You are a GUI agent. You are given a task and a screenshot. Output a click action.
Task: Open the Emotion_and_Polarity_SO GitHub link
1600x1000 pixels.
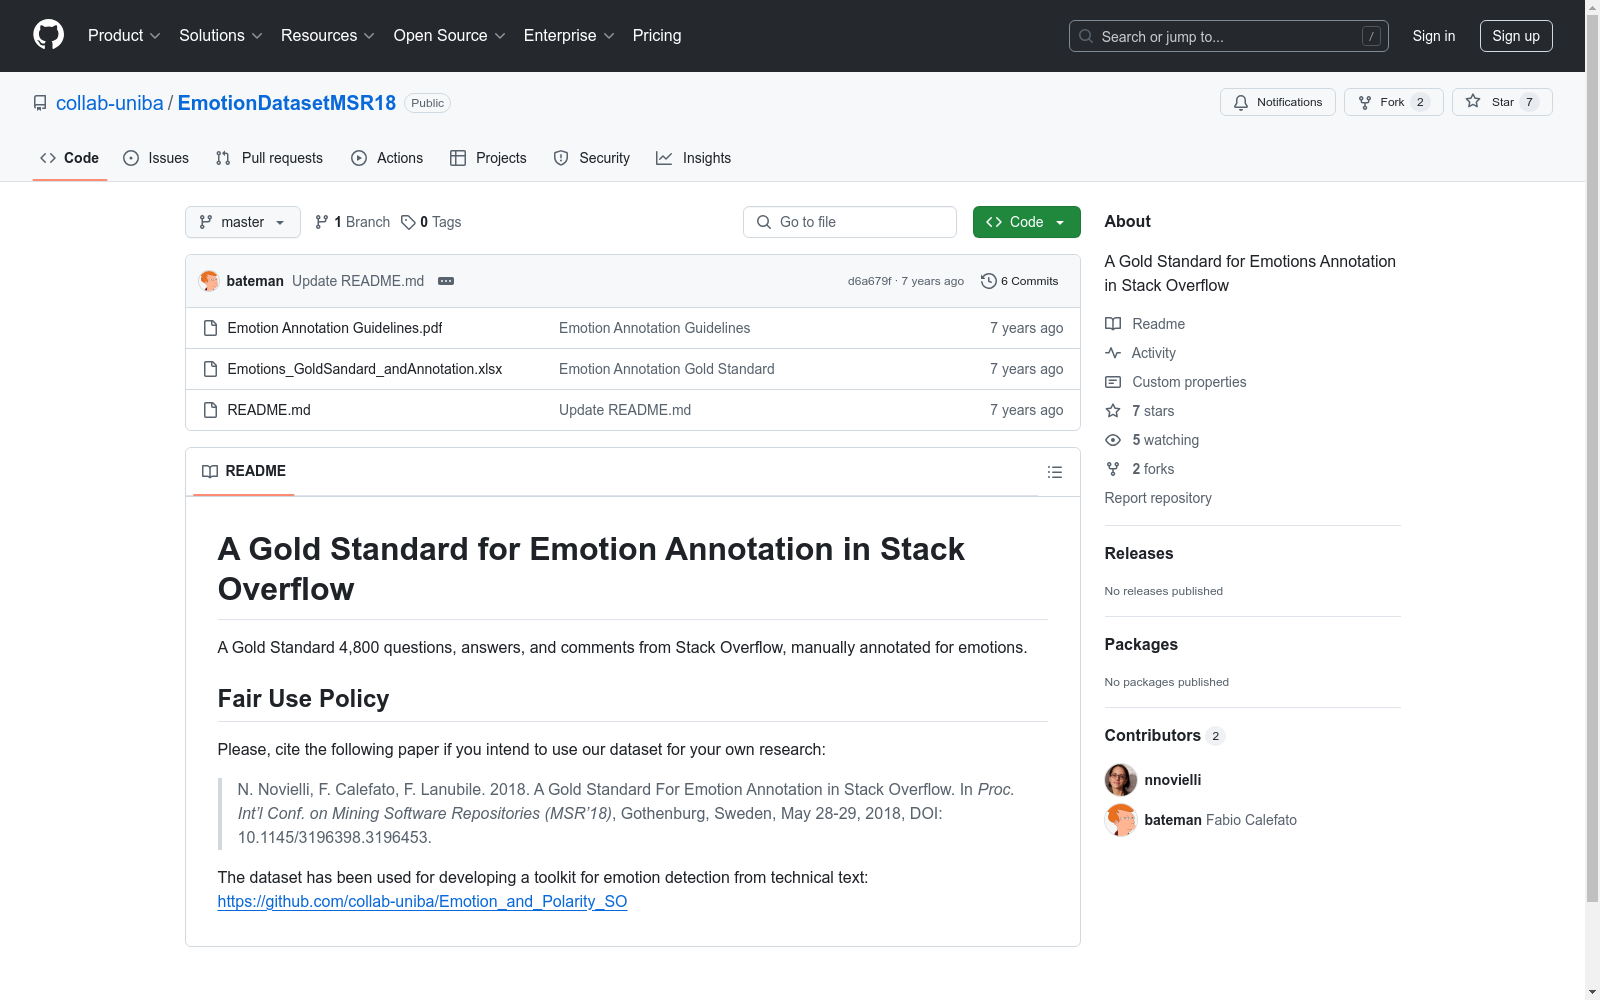(x=422, y=901)
